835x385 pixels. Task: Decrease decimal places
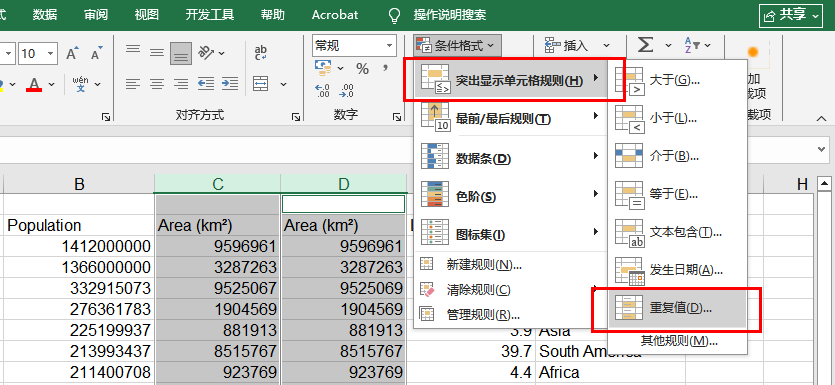(x=347, y=91)
